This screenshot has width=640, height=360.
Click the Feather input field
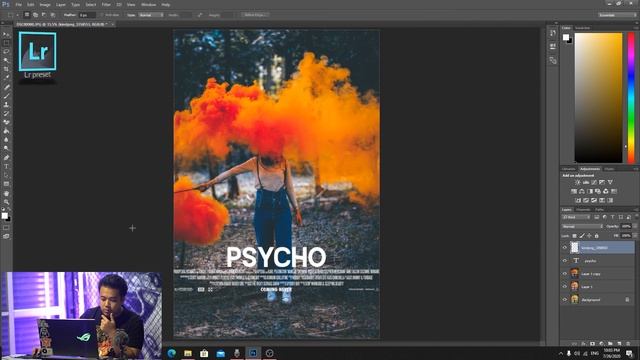coord(87,15)
